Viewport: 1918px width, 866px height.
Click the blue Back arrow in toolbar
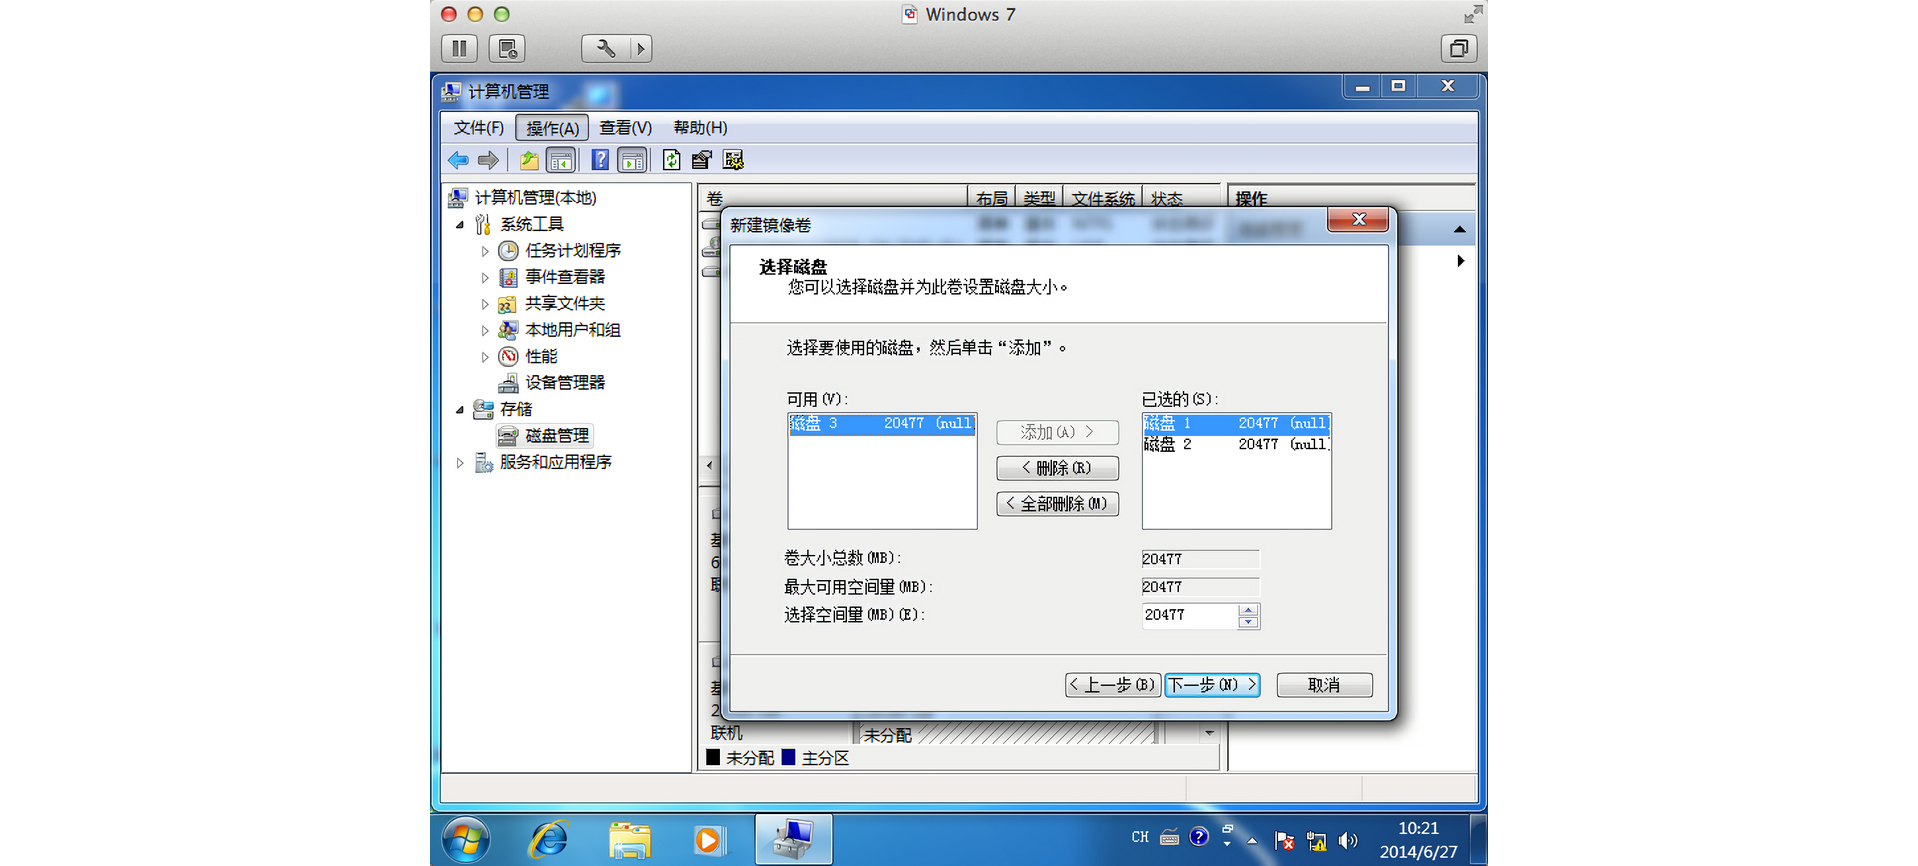[x=458, y=160]
